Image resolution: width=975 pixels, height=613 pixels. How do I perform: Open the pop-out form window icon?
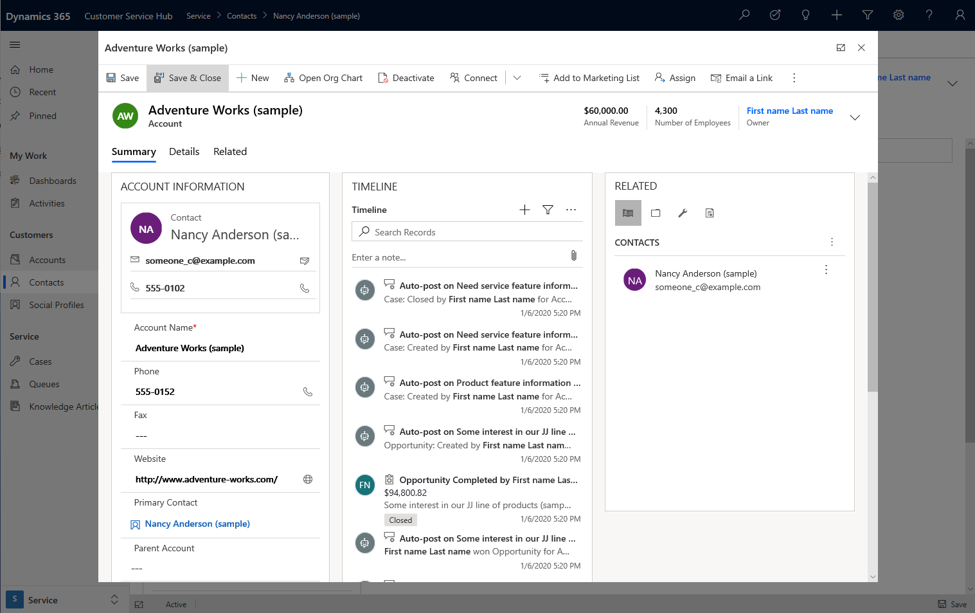pos(840,48)
